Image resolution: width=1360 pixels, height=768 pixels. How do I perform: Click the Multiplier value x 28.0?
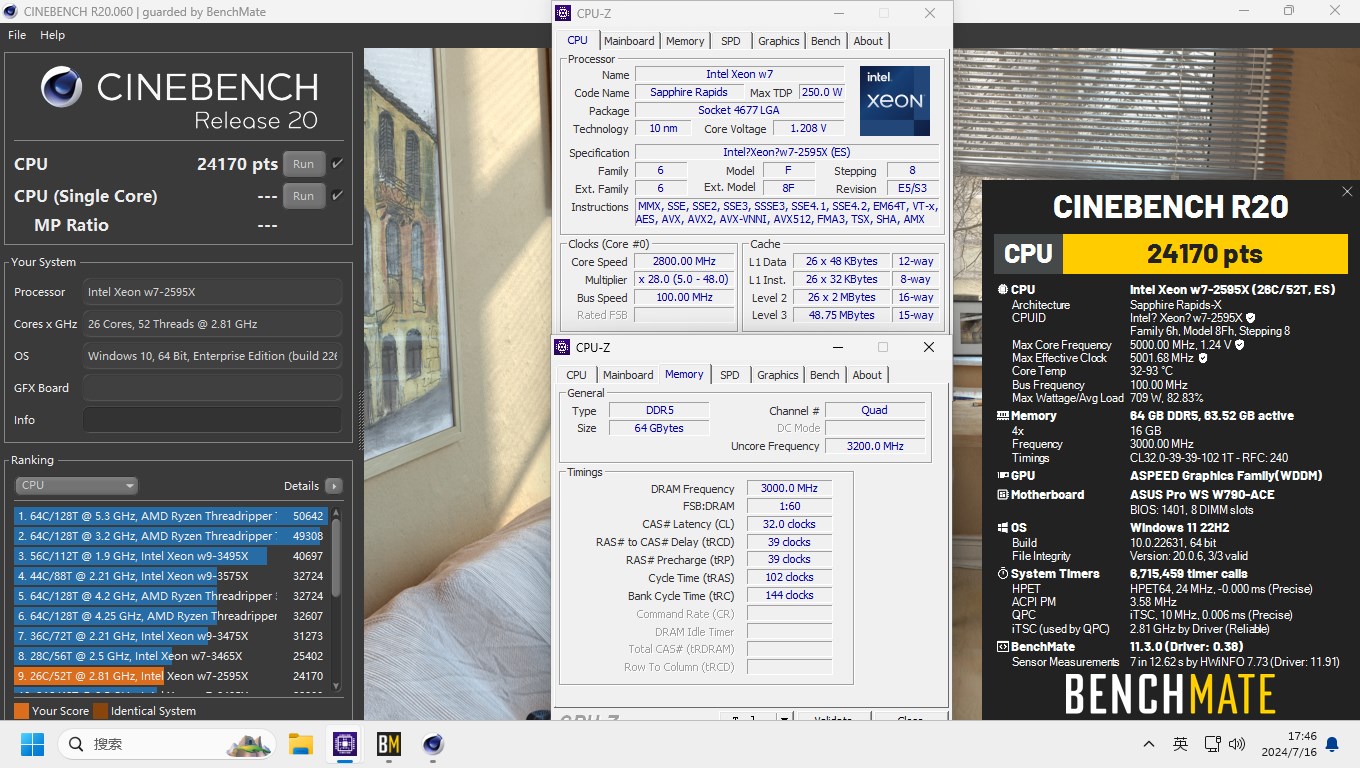pos(685,280)
